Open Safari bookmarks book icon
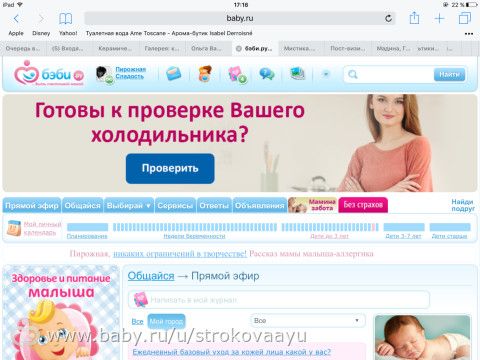The image size is (480, 360). click(65, 19)
